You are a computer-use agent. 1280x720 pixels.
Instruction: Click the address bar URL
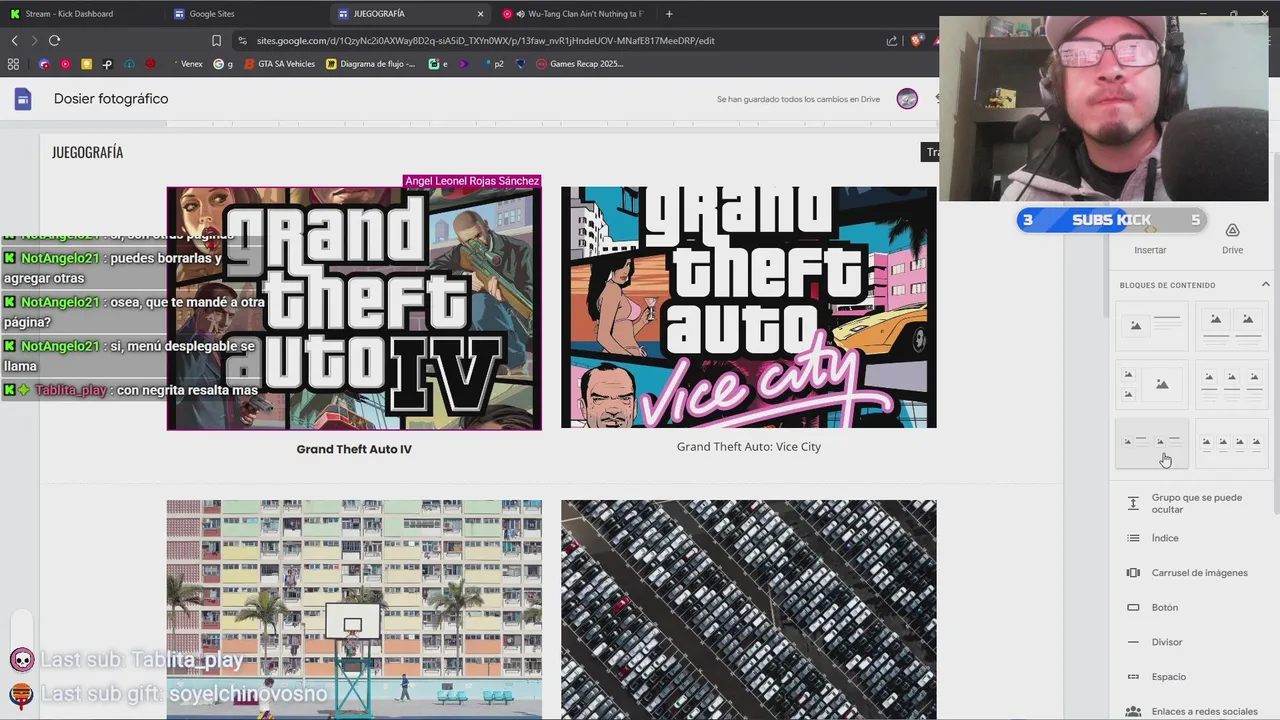click(x=485, y=41)
